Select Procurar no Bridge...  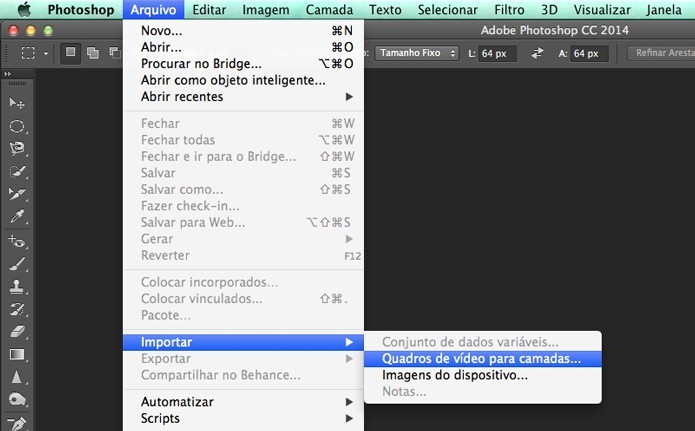click(243, 63)
